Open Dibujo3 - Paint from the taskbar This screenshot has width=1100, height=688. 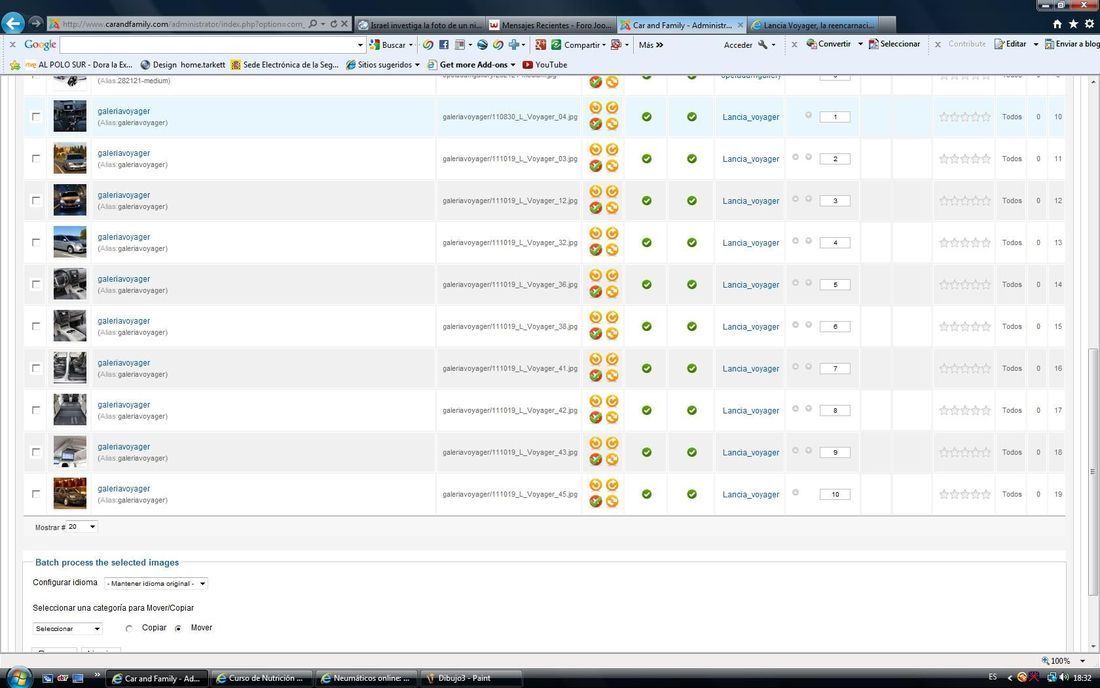tap(470, 678)
